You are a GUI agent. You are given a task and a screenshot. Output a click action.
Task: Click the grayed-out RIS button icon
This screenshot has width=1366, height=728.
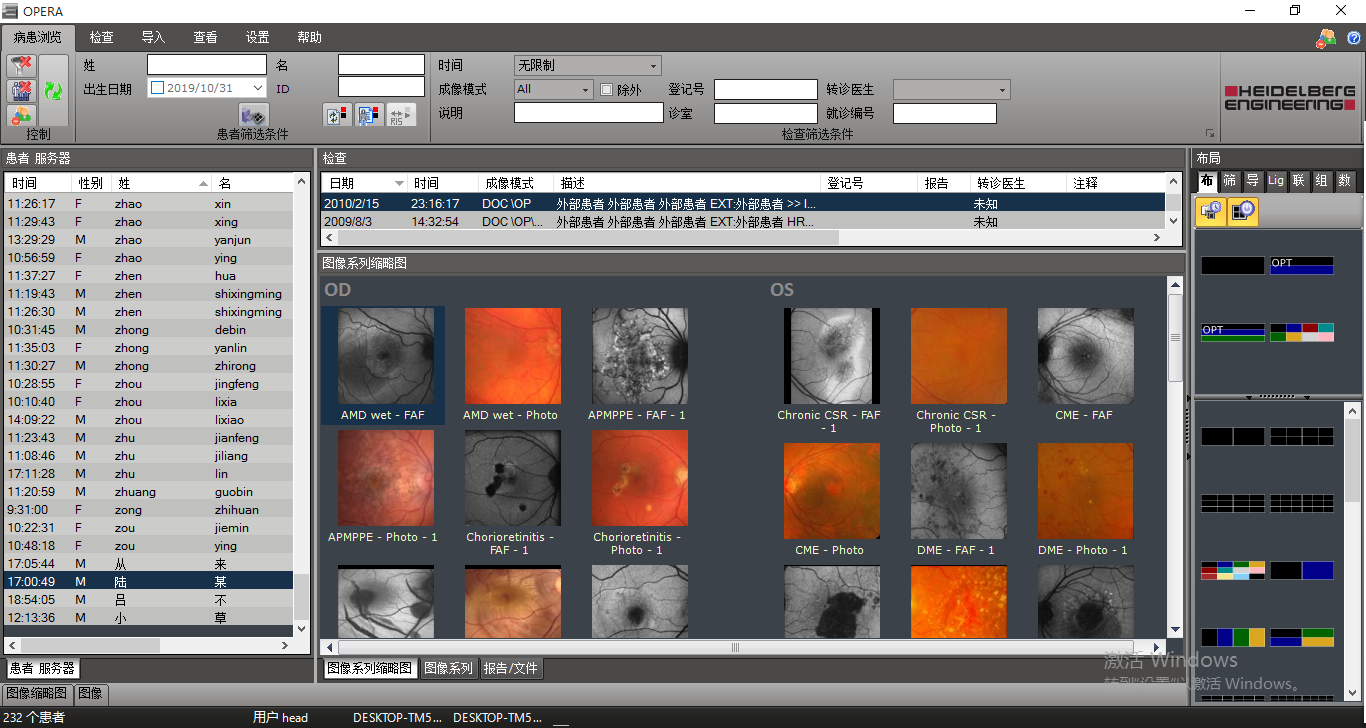(x=400, y=115)
